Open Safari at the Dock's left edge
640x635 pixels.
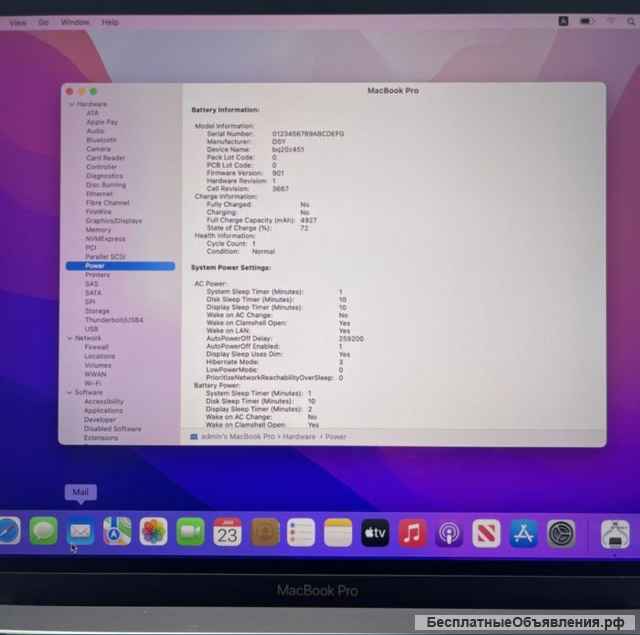point(10,530)
